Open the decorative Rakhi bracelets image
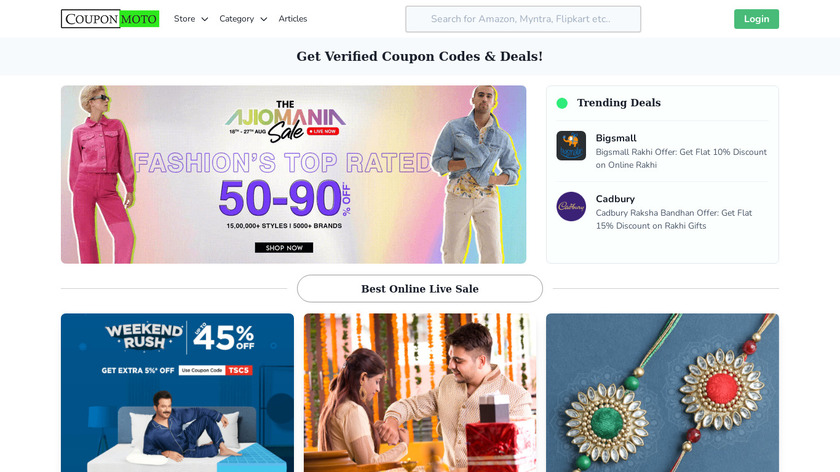Screen dimensions: 840x472 click(x=662, y=393)
